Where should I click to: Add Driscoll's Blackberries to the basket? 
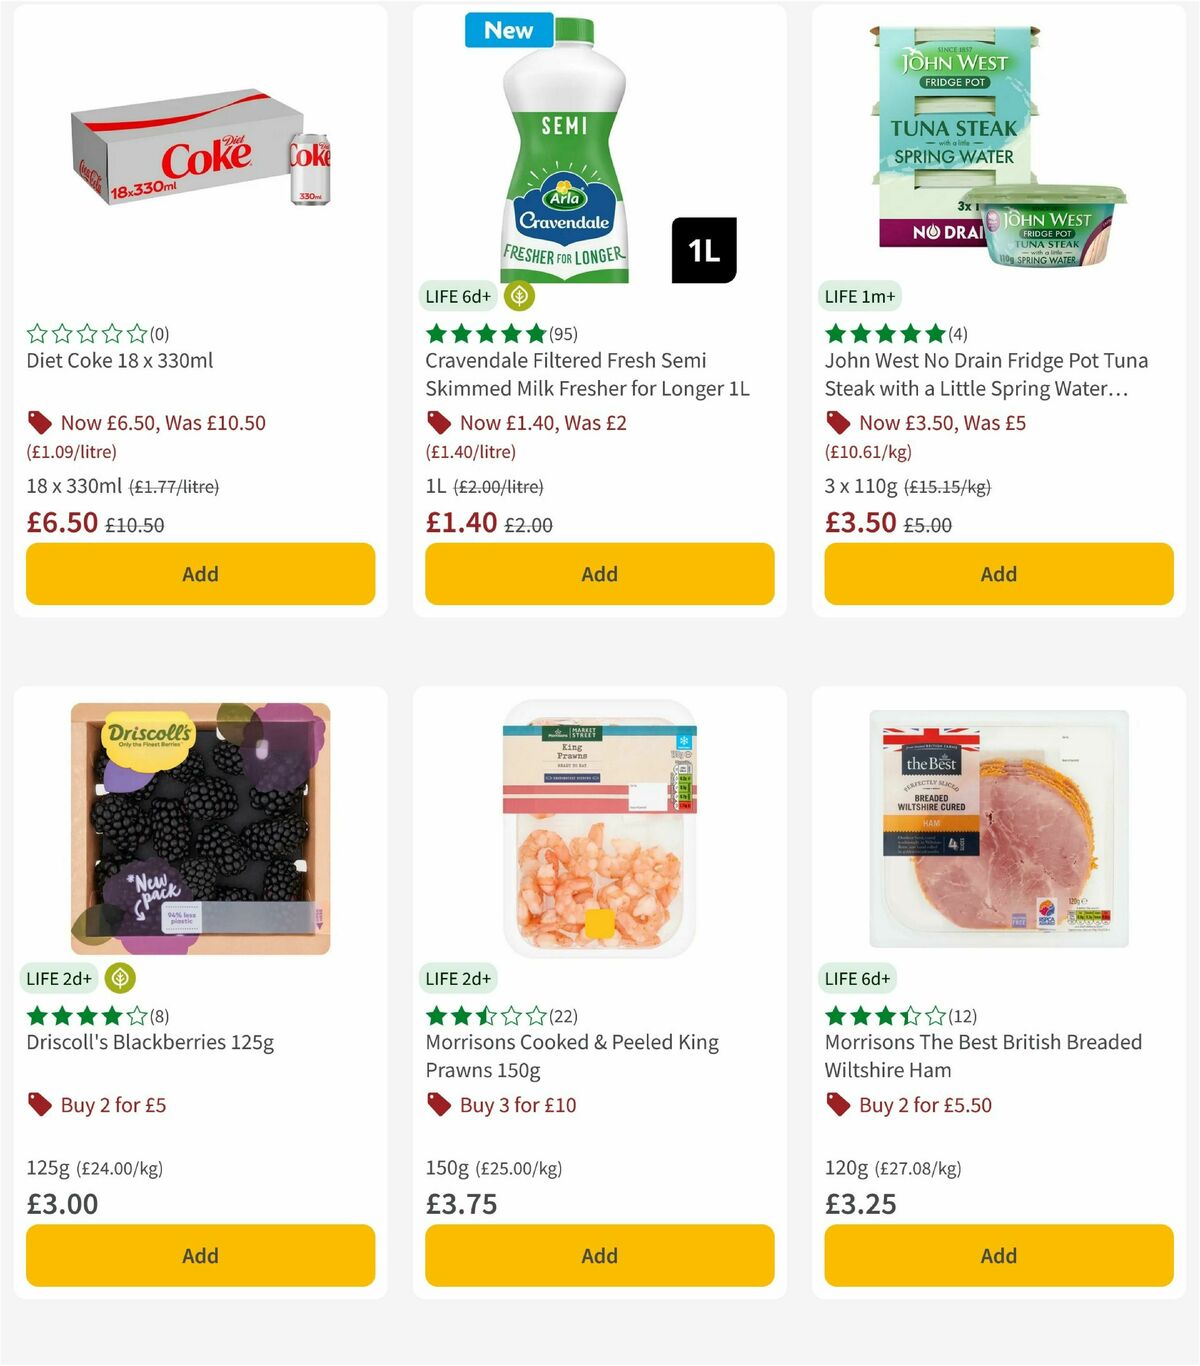199,1255
